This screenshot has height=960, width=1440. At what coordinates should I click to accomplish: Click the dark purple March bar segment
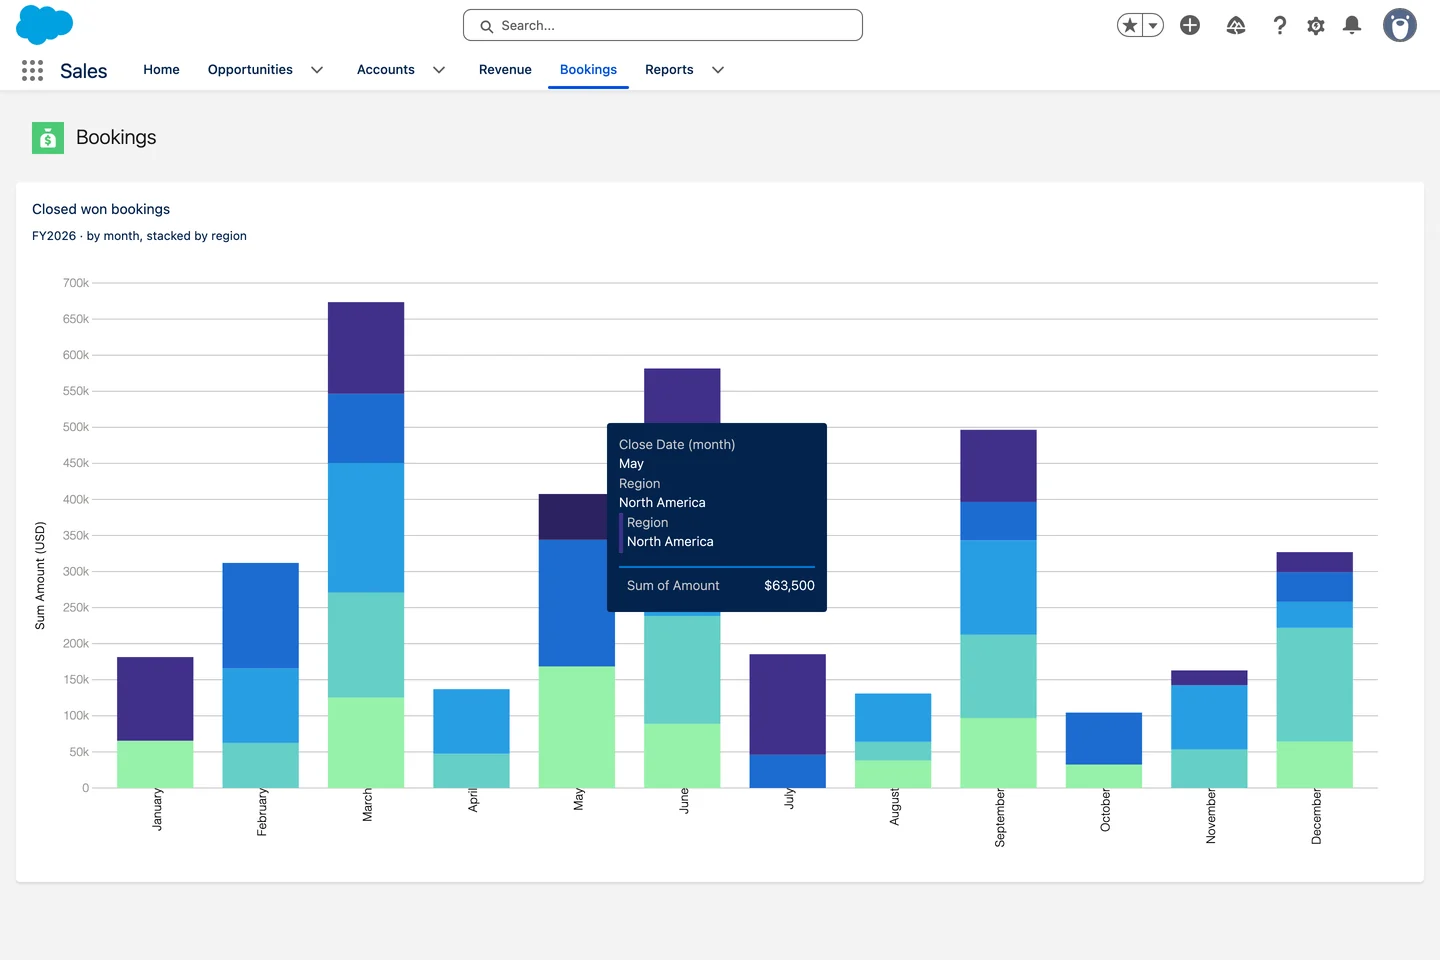click(366, 347)
